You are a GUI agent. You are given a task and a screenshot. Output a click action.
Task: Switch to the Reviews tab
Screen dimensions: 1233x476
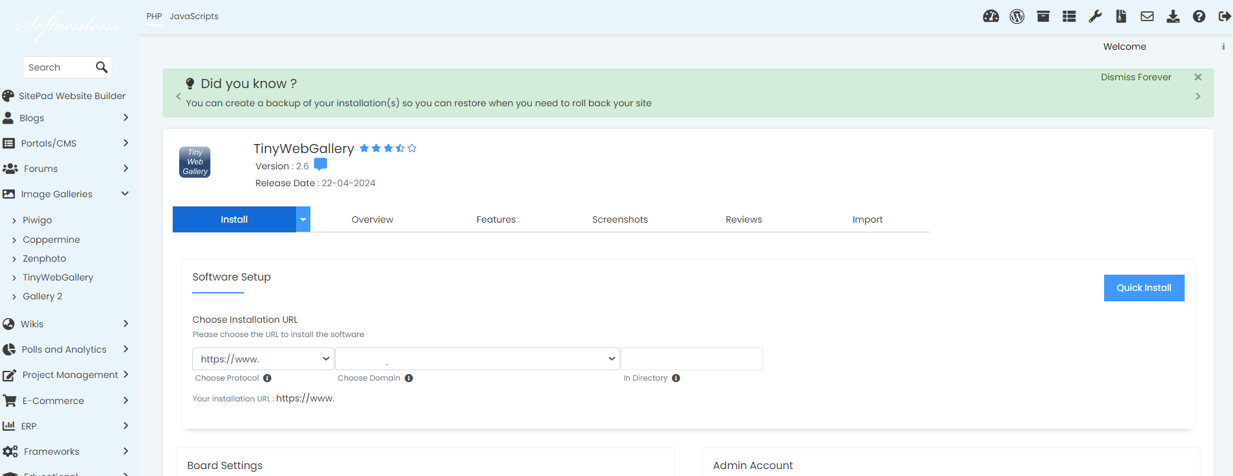tap(744, 219)
